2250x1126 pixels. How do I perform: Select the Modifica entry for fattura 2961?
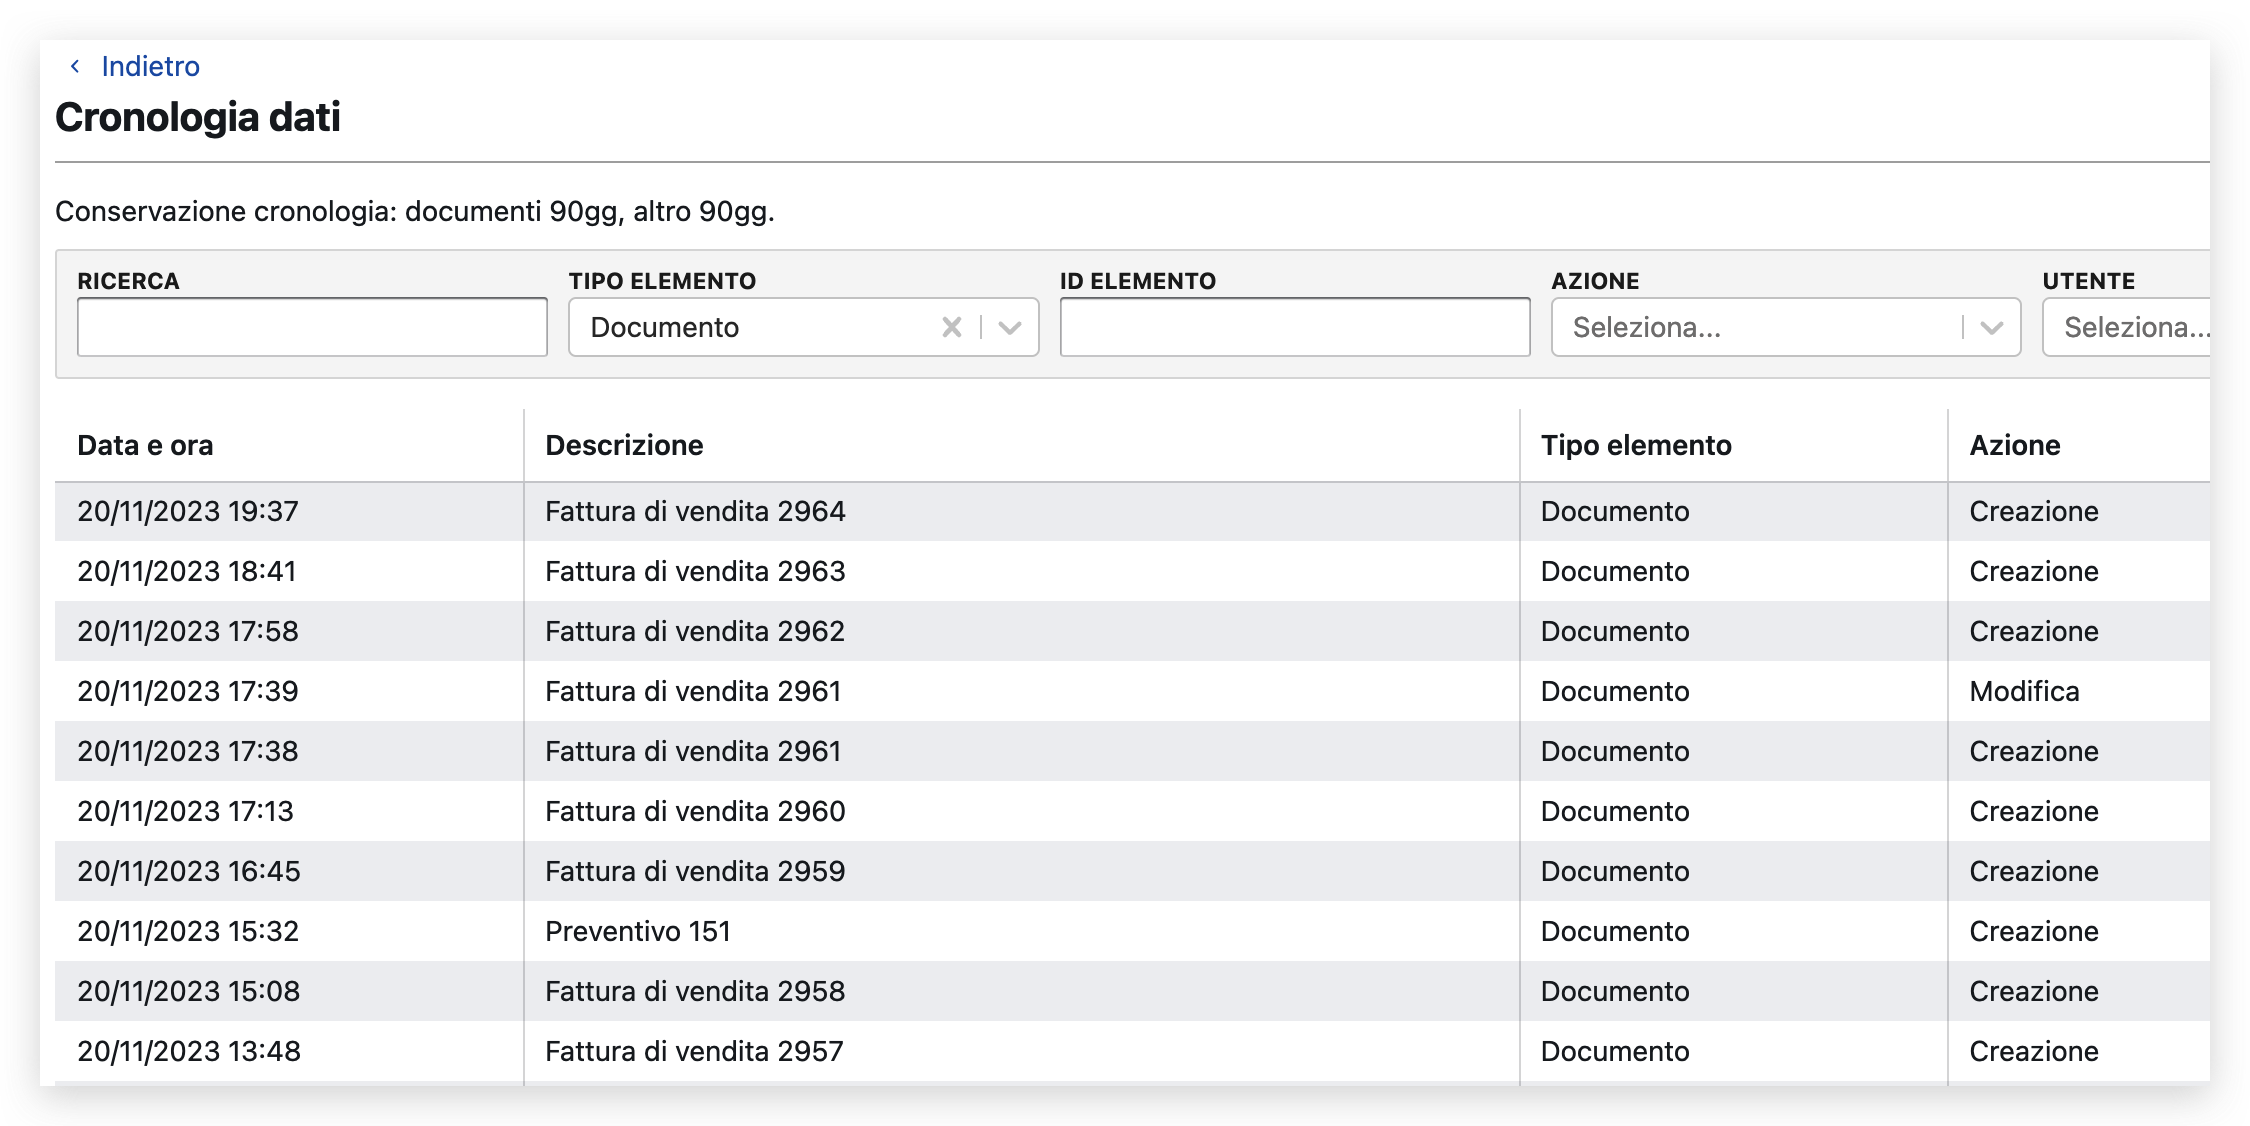click(2024, 691)
